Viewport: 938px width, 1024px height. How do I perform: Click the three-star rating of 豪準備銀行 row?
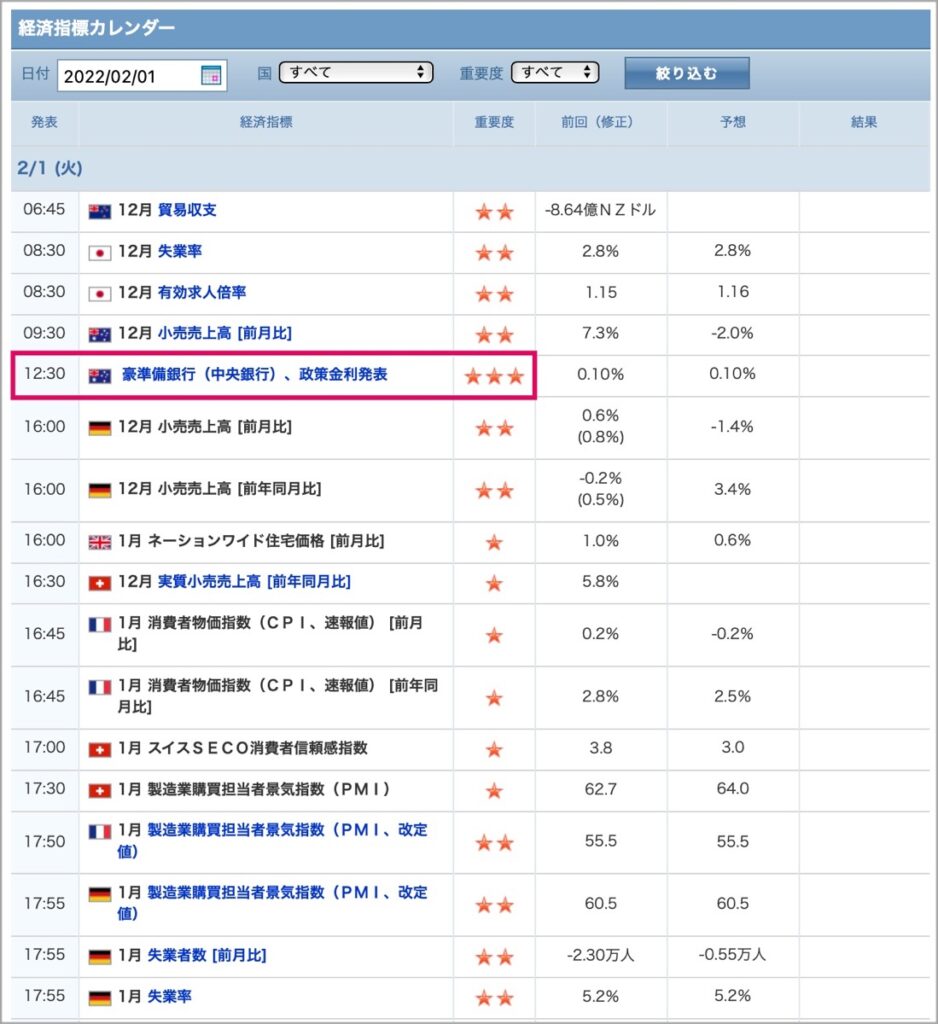click(x=494, y=376)
